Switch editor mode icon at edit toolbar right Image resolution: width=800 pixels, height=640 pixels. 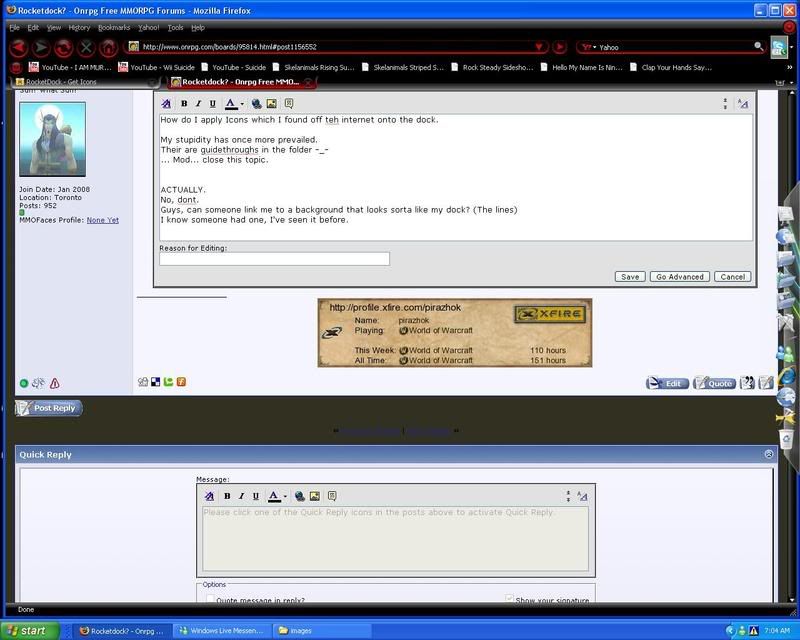(x=743, y=104)
